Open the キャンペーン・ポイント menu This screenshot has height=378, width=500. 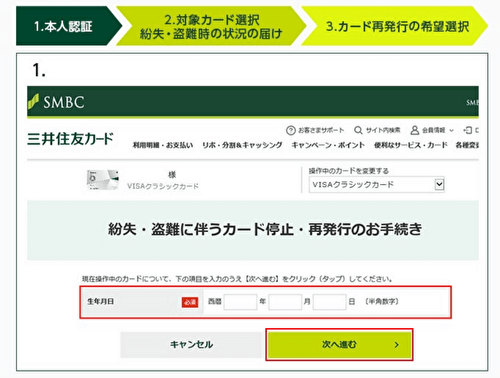click(328, 145)
